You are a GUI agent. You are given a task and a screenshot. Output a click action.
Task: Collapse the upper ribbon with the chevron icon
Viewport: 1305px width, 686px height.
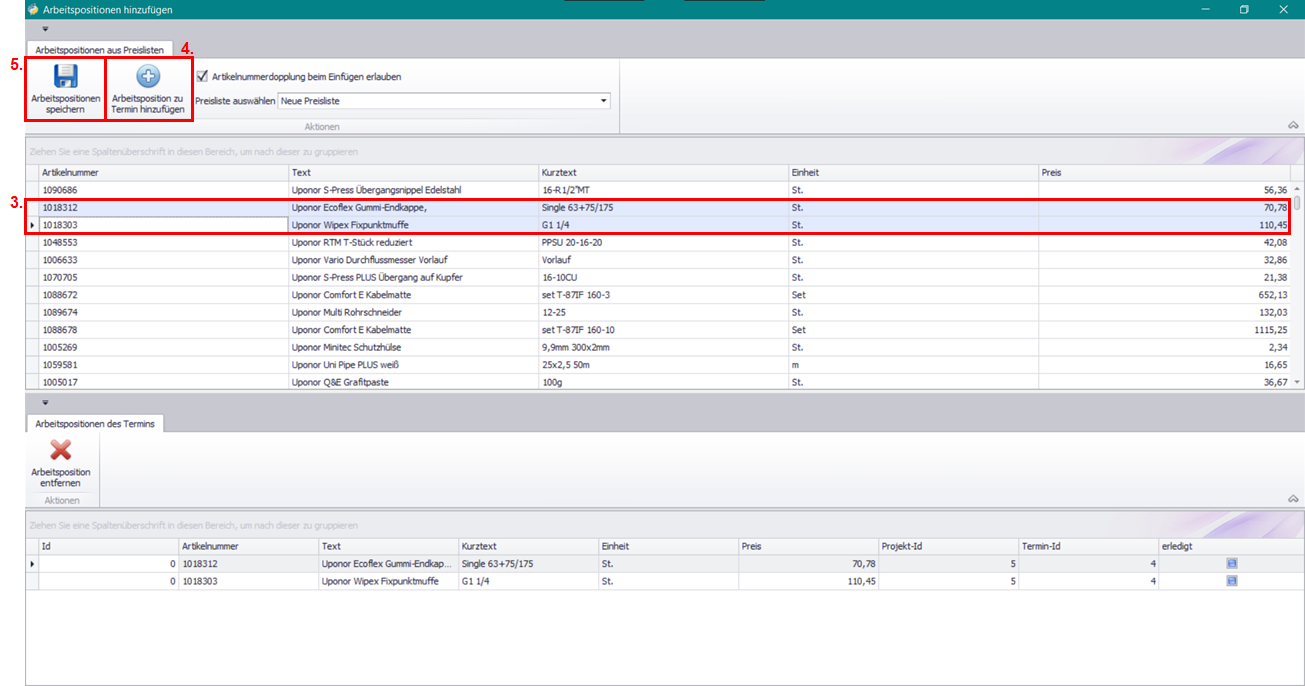tap(1292, 125)
